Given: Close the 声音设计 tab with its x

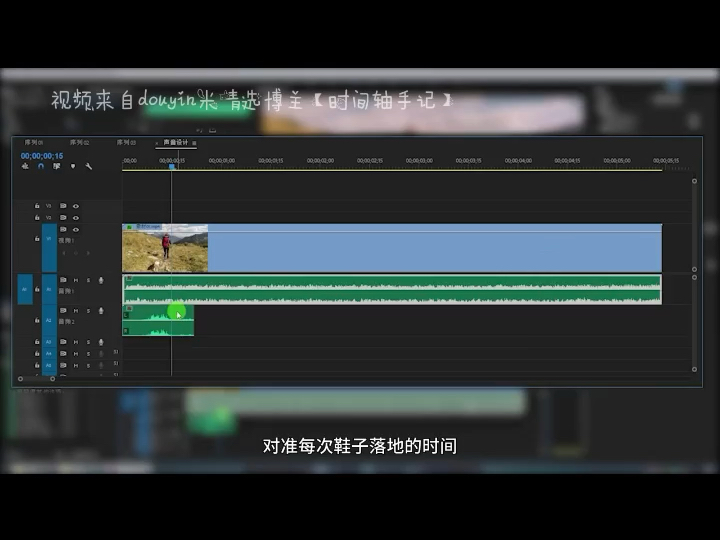Looking at the screenshot, I should [x=157, y=143].
